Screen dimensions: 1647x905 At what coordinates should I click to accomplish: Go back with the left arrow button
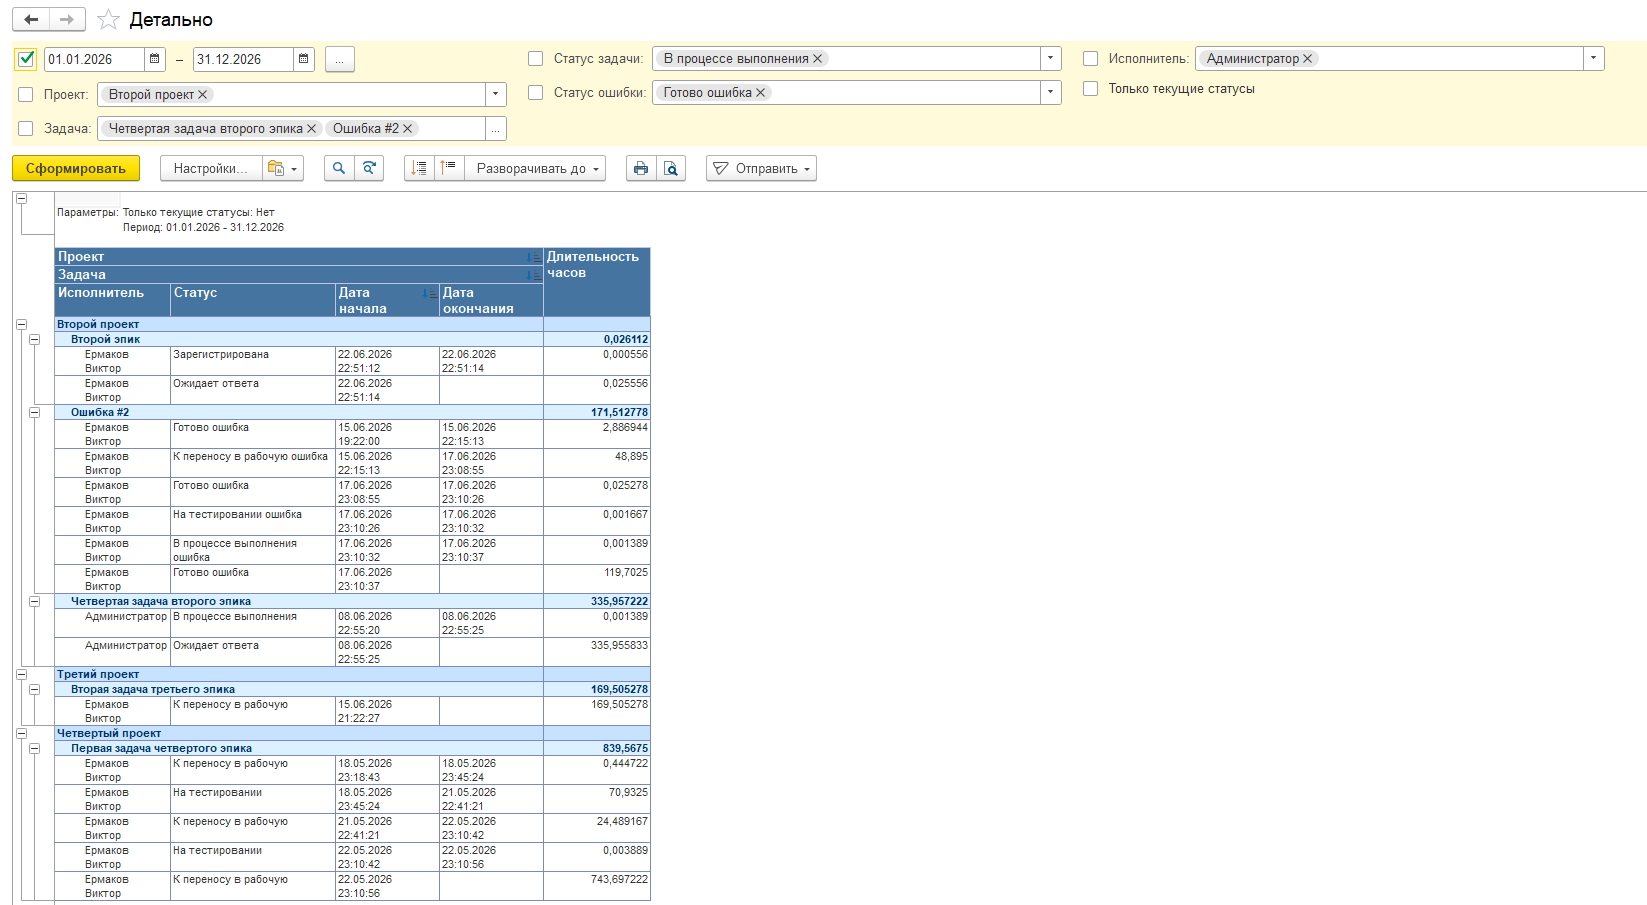tap(31, 19)
